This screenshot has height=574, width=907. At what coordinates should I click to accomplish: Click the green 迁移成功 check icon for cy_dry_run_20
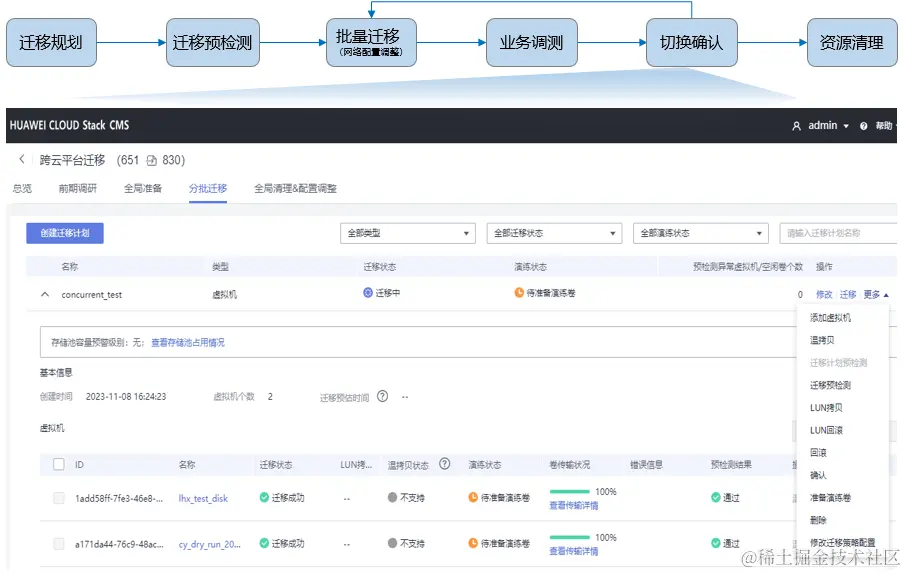click(x=264, y=543)
